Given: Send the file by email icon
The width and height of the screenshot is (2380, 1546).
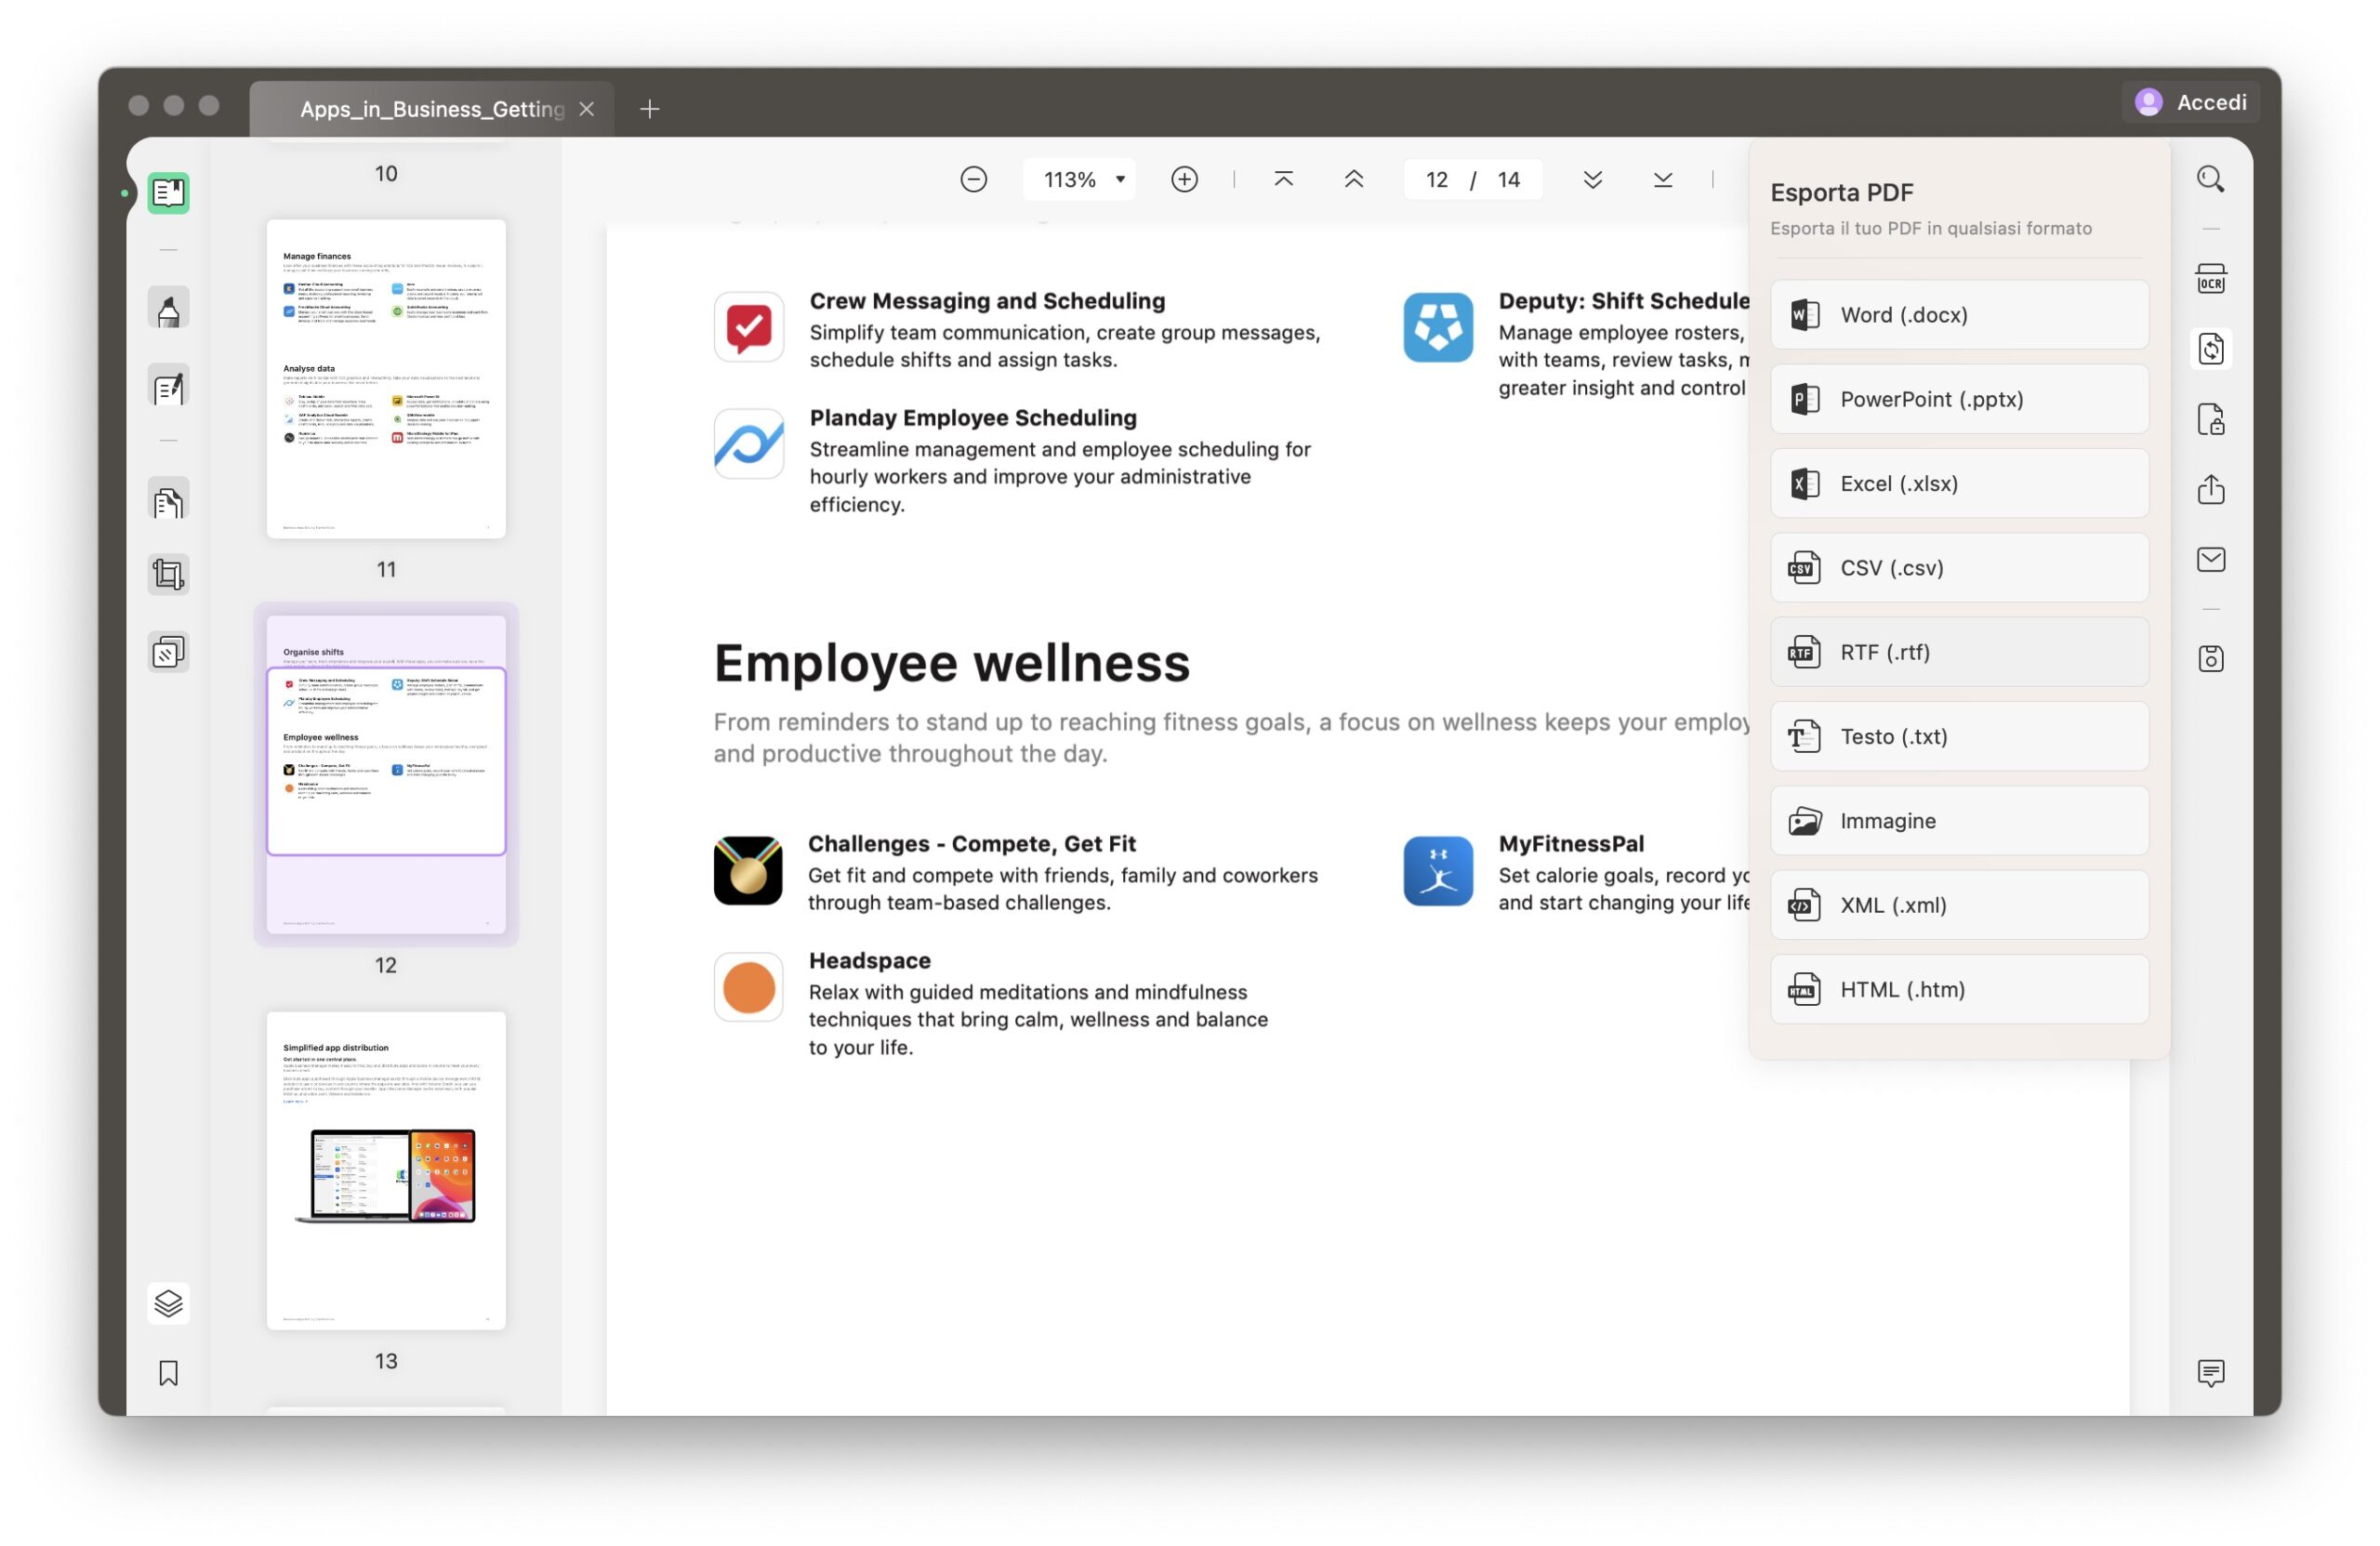Looking at the screenshot, I should (x=2210, y=559).
